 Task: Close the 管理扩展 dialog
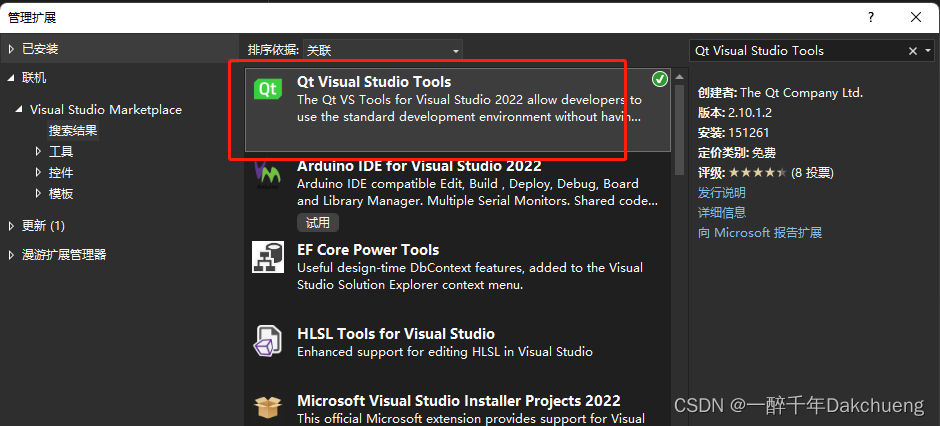pos(916,17)
